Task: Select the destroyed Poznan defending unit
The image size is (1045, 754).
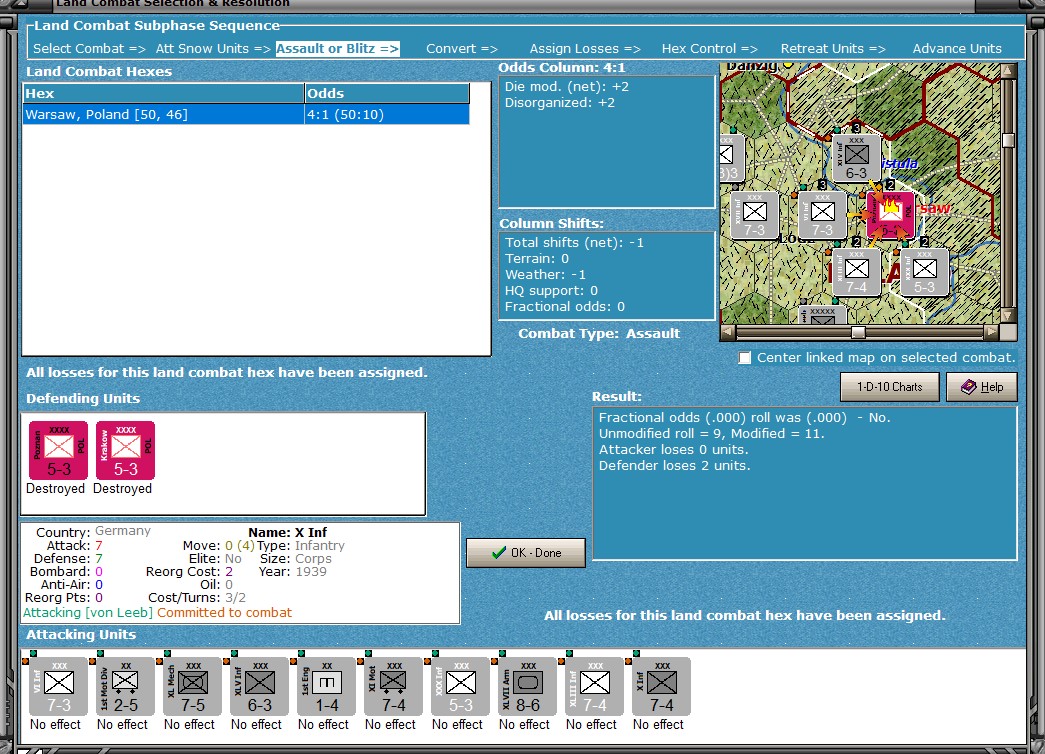Action: click(59, 450)
